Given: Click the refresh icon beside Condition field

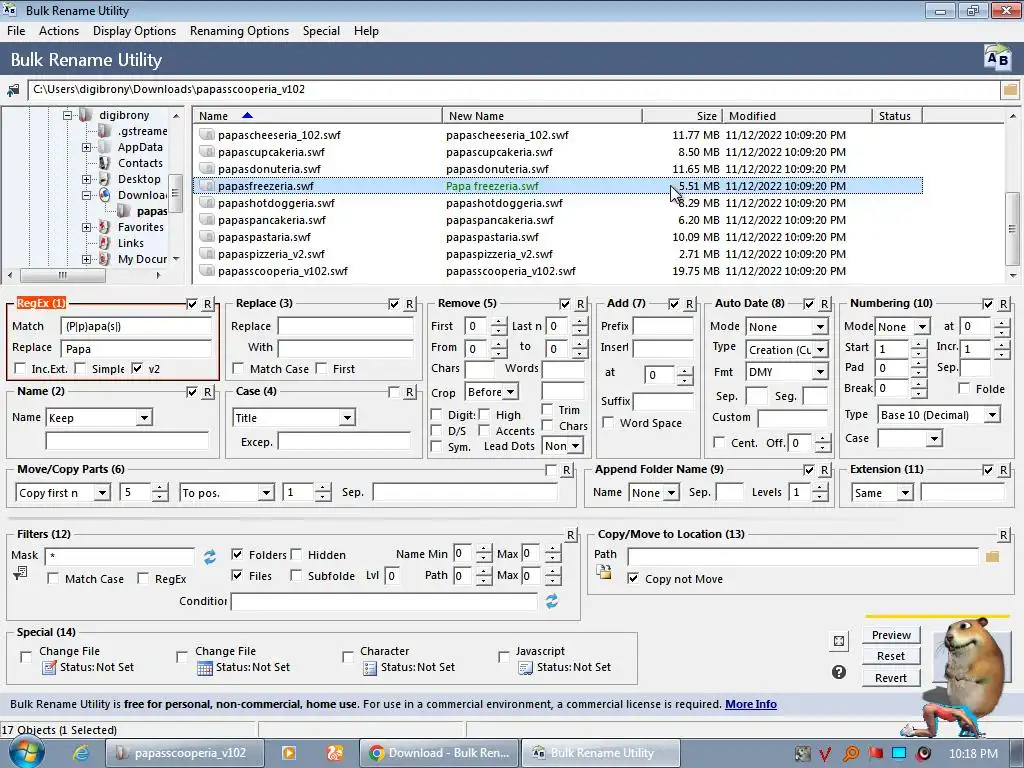Looking at the screenshot, I should click(552, 601).
